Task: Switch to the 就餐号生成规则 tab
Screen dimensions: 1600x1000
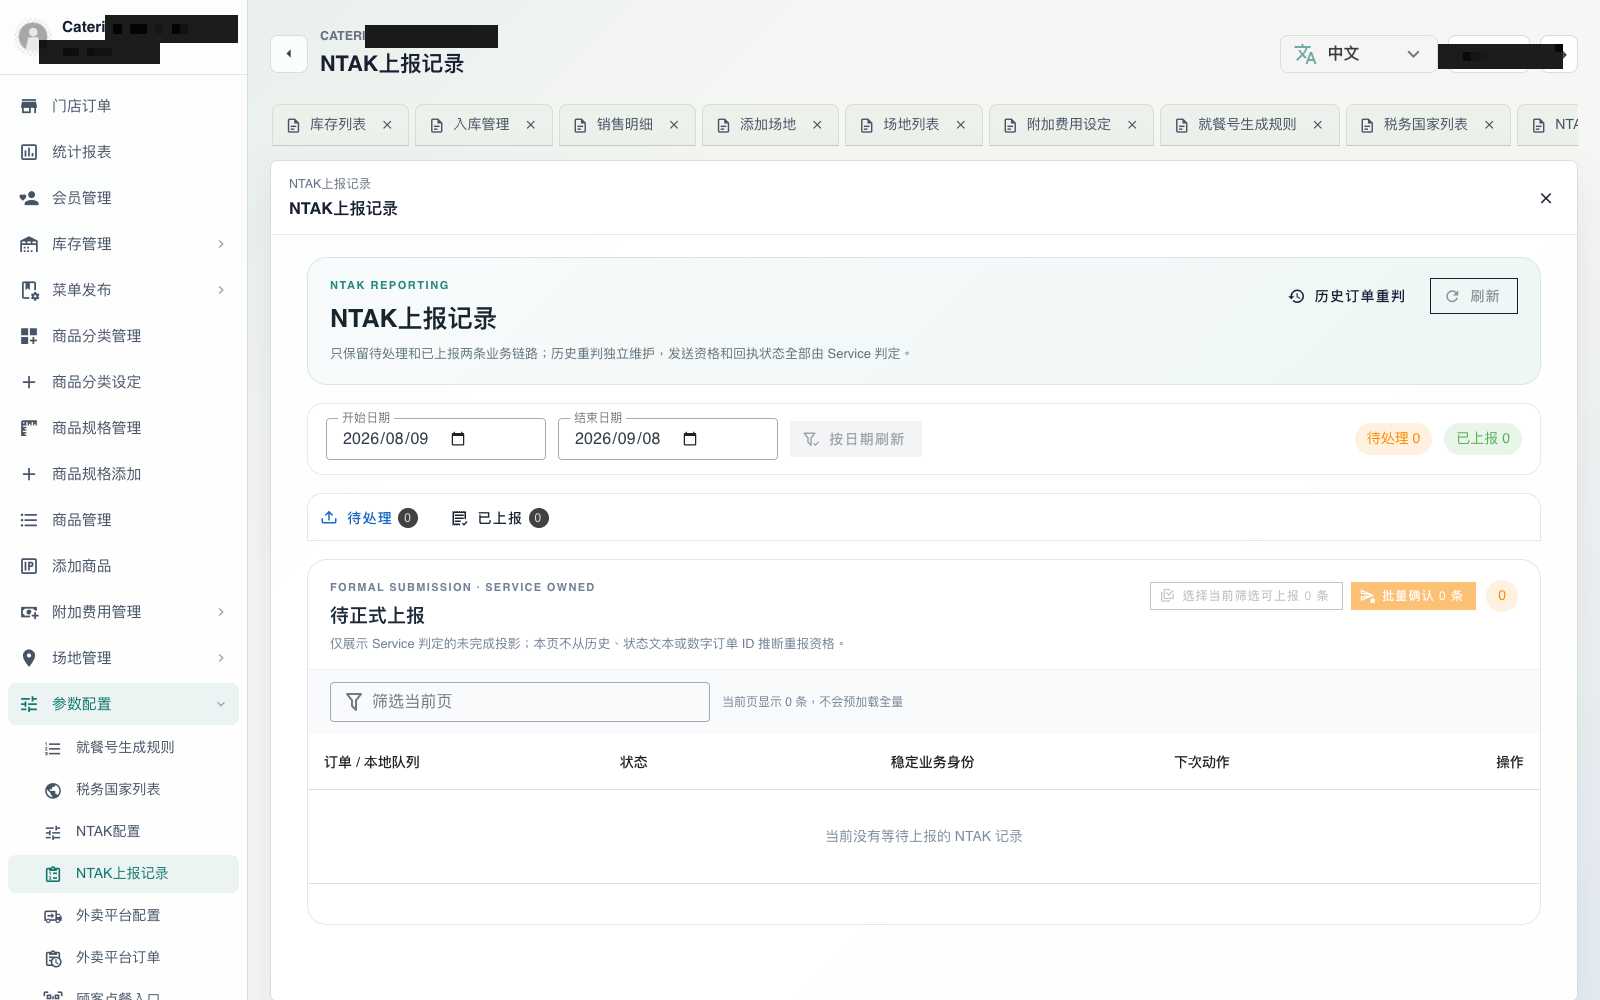Action: 1250,125
